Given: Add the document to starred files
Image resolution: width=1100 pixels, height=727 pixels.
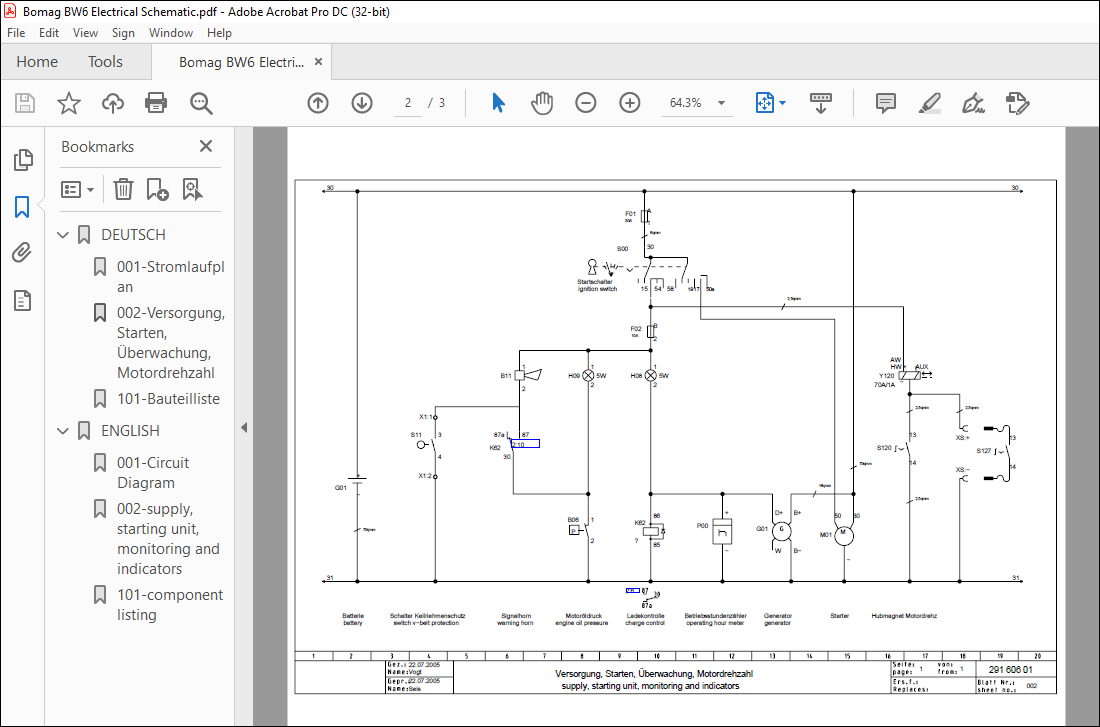Looking at the screenshot, I should coord(69,103).
